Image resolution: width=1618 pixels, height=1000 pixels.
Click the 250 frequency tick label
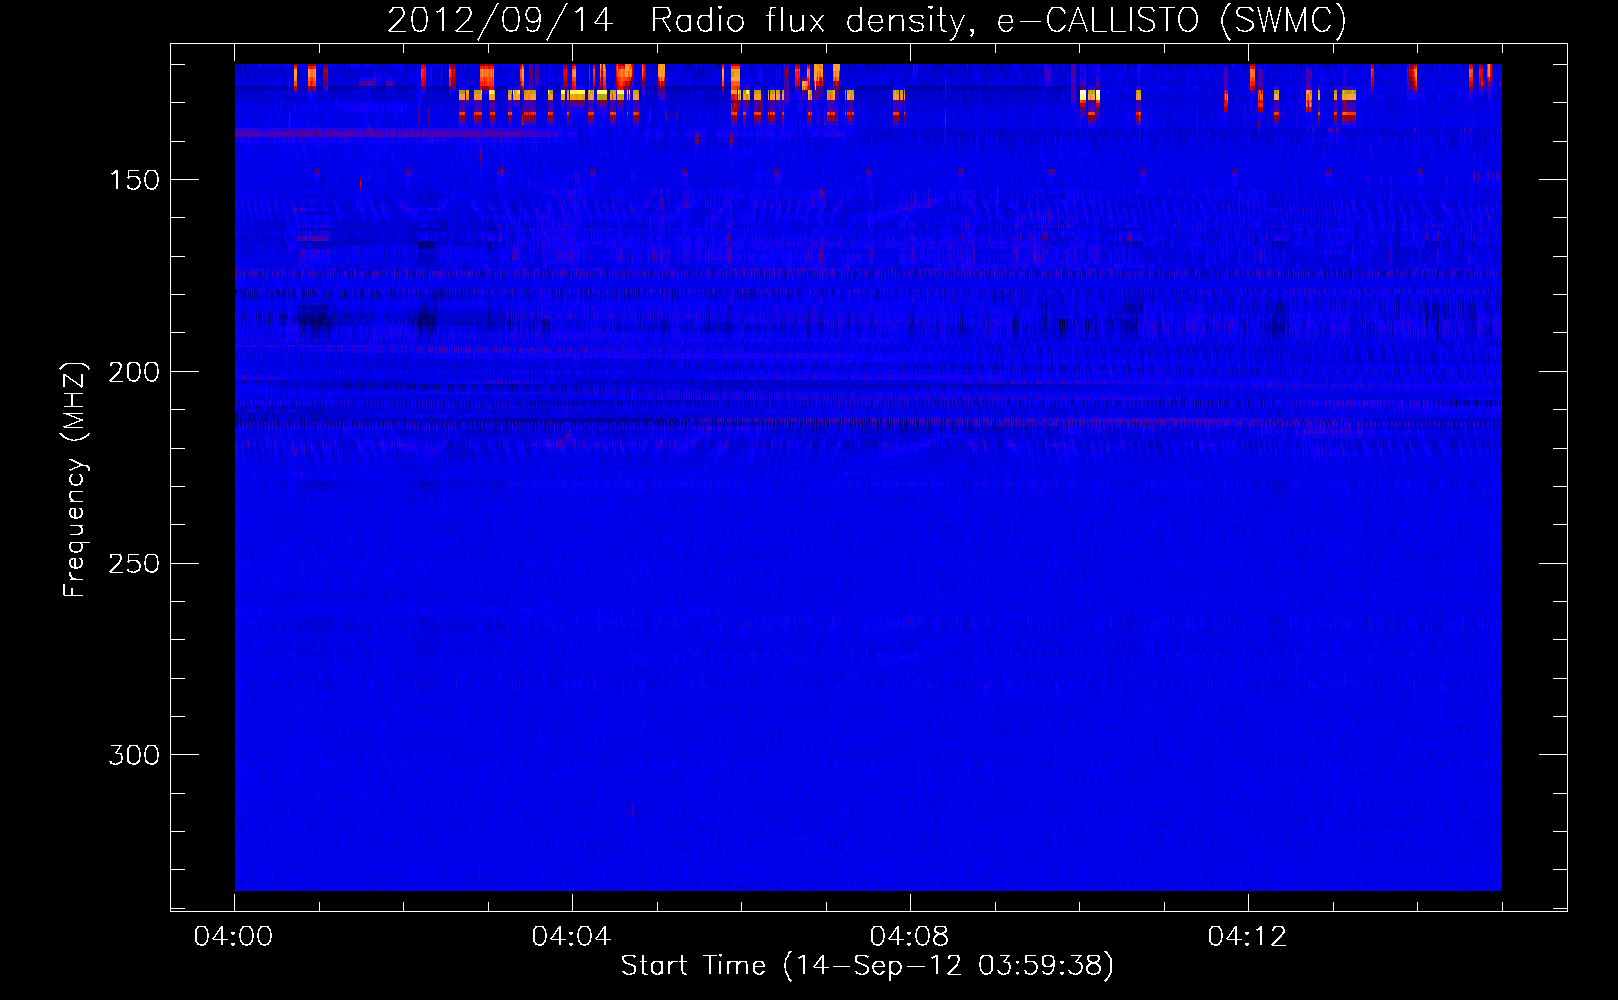coord(134,564)
